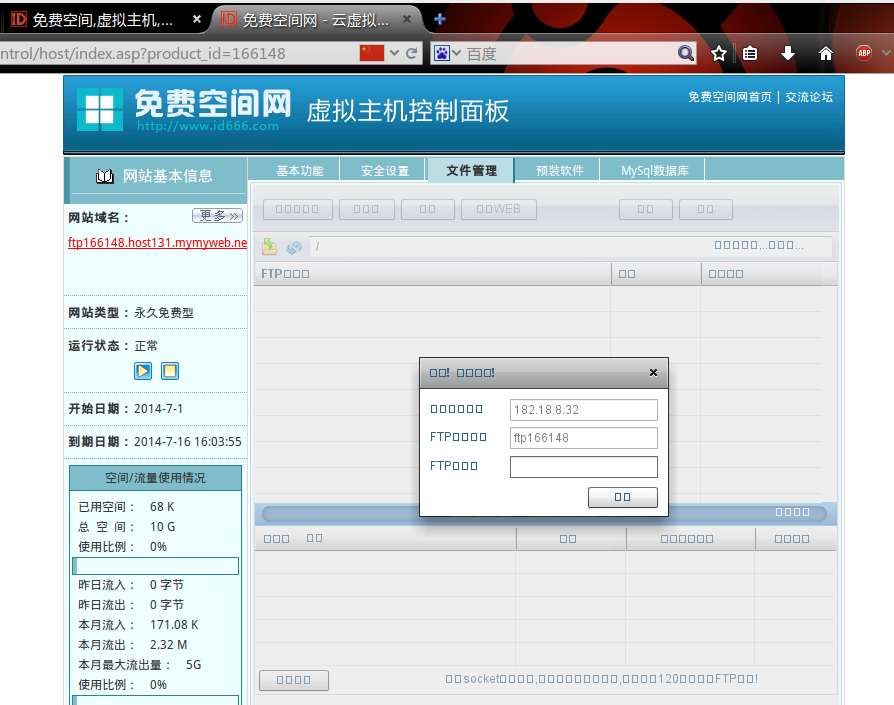
Task: Open the bookmarks list icon
Action: pyautogui.click(x=750, y=54)
